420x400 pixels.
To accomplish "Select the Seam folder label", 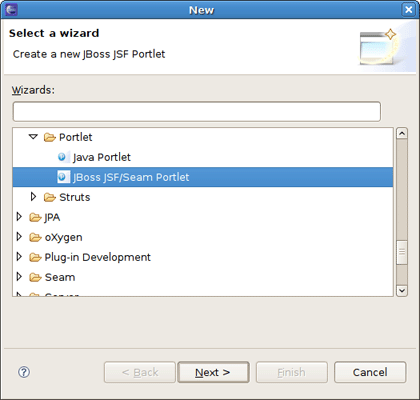I will (x=60, y=277).
